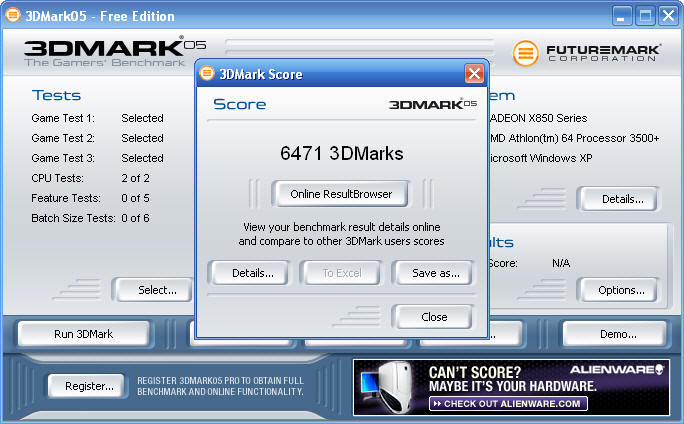Click the Save as... button

pyautogui.click(x=433, y=273)
